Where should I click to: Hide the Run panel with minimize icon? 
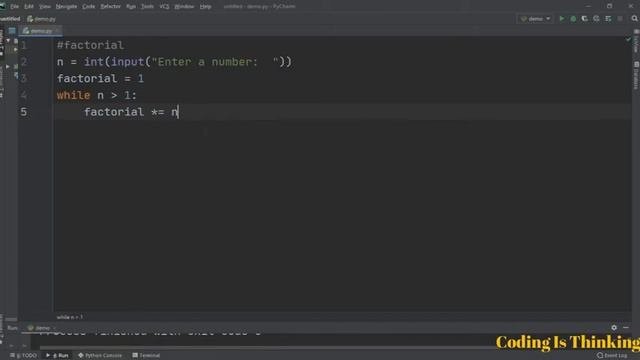(x=626, y=327)
